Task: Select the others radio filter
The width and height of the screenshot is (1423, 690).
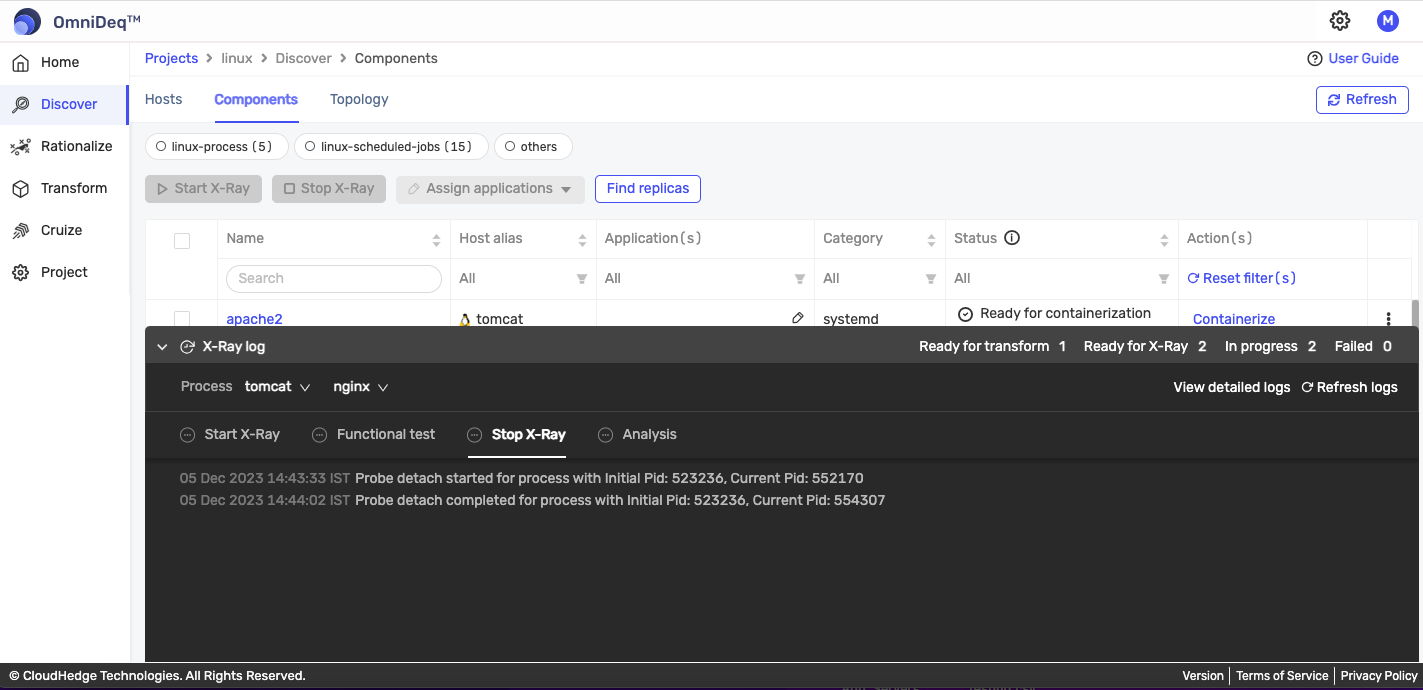Action: (509, 146)
